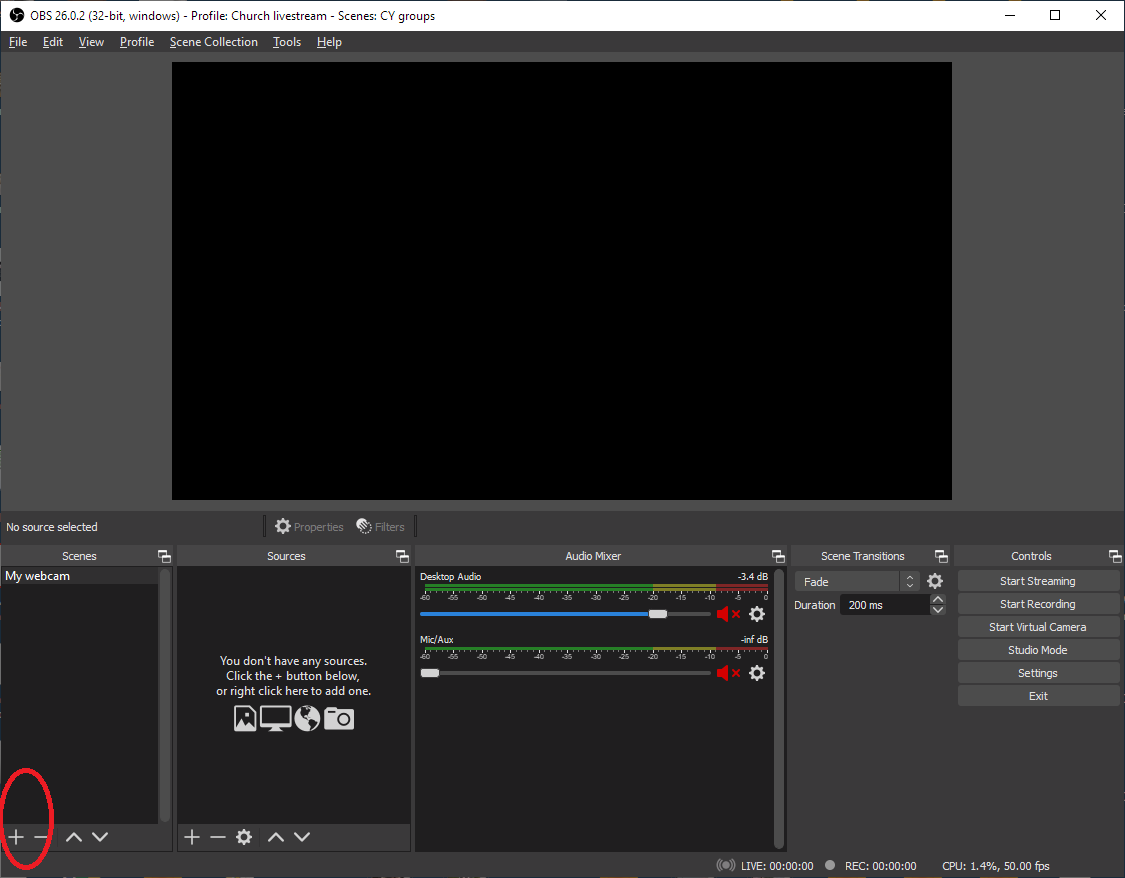Click the CPU 1.4%, 50.00 fps status
Image resolution: width=1125 pixels, height=878 pixels.
(996, 866)
